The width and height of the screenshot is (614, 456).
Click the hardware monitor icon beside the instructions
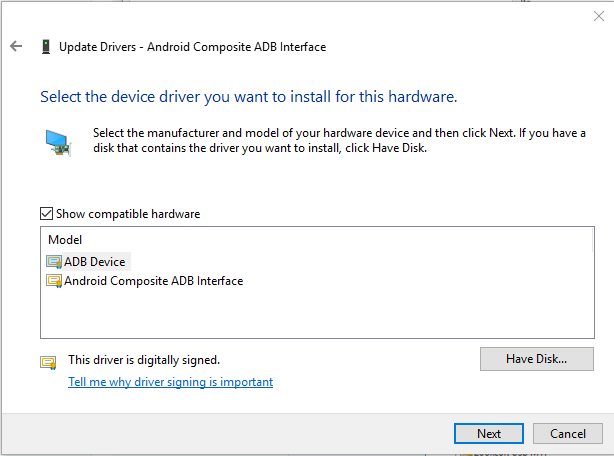point(58,141)
